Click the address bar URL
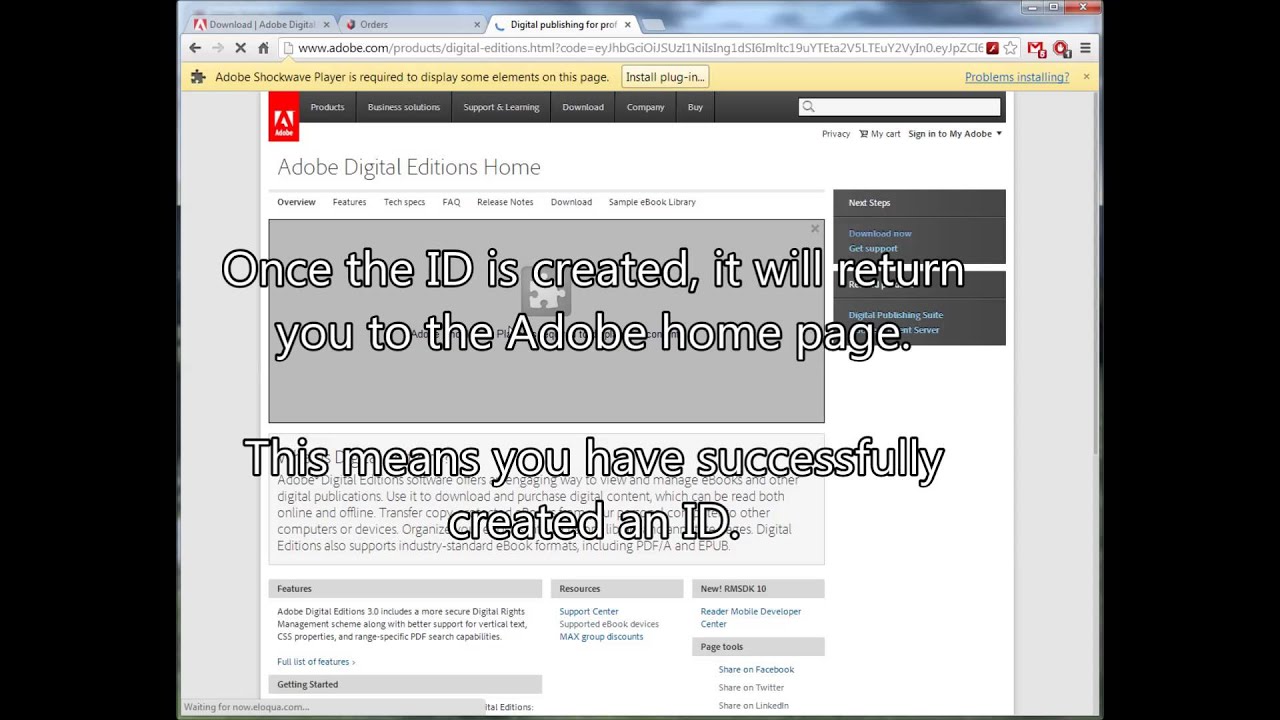Image resolution: width=1280 pixels, height=720 pixels. point(640,48)
